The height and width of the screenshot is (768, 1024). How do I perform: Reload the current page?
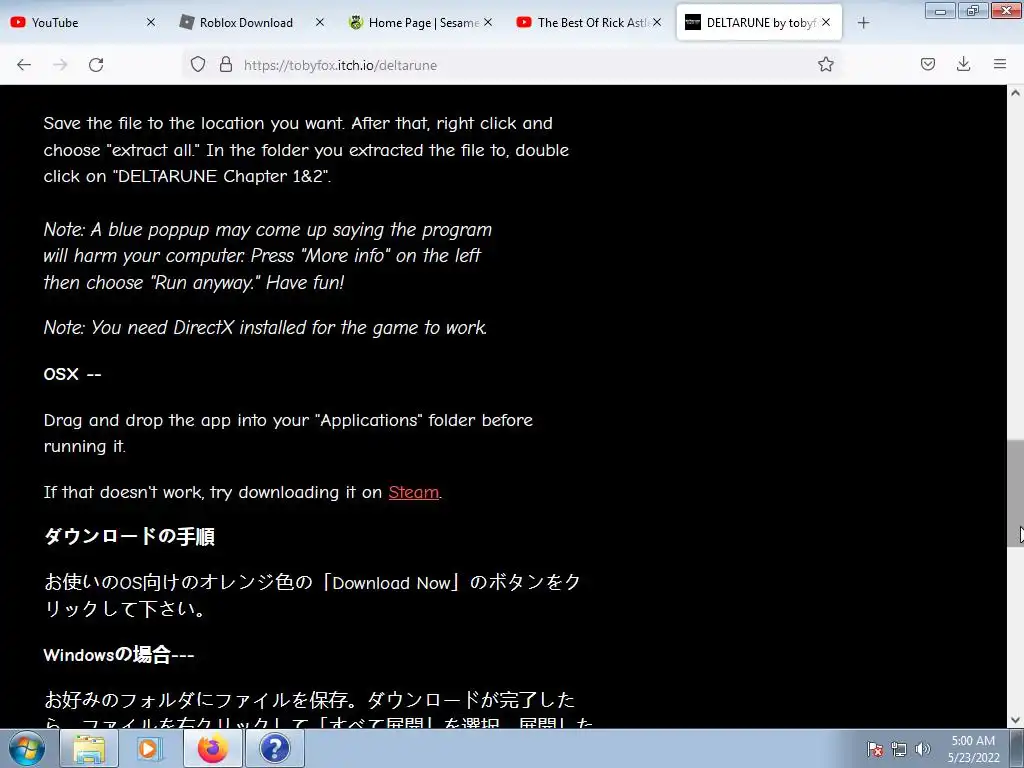pos(96,65)
